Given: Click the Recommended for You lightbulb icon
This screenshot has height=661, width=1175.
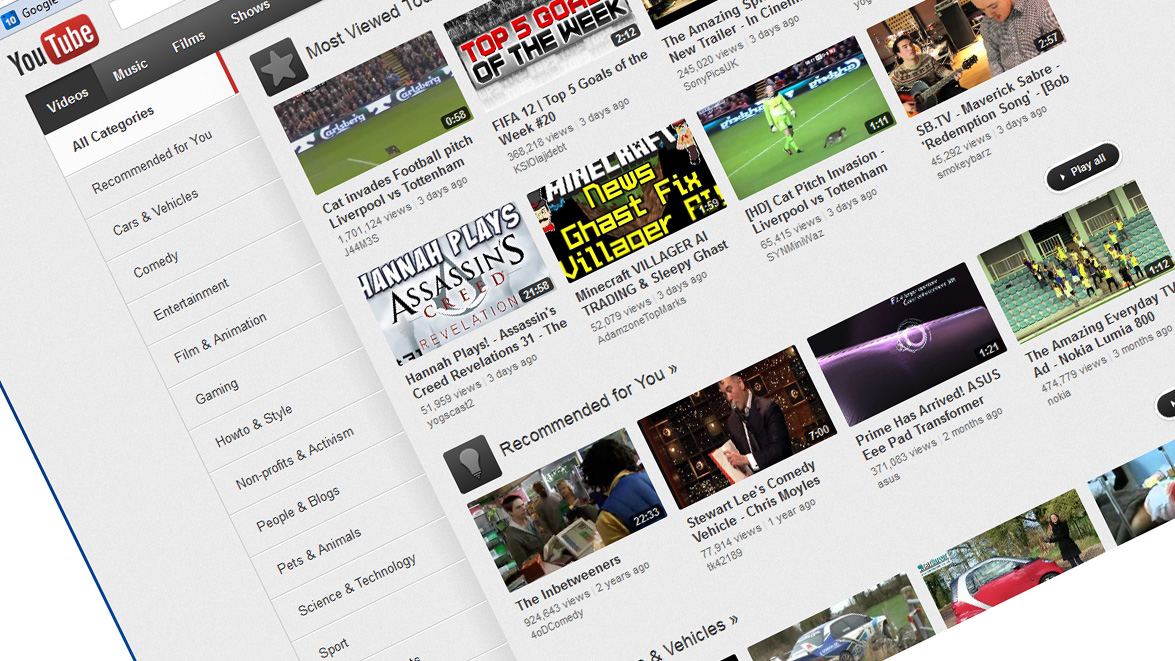Looking at the screenshot, I should tap(473, 462).
